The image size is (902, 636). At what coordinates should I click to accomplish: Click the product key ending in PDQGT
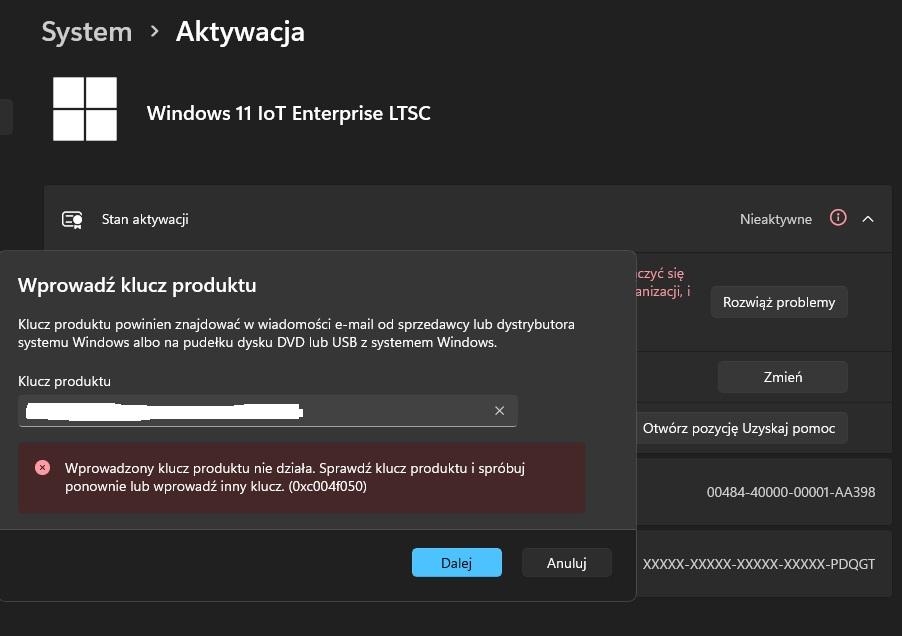click(x=758, y=564)
